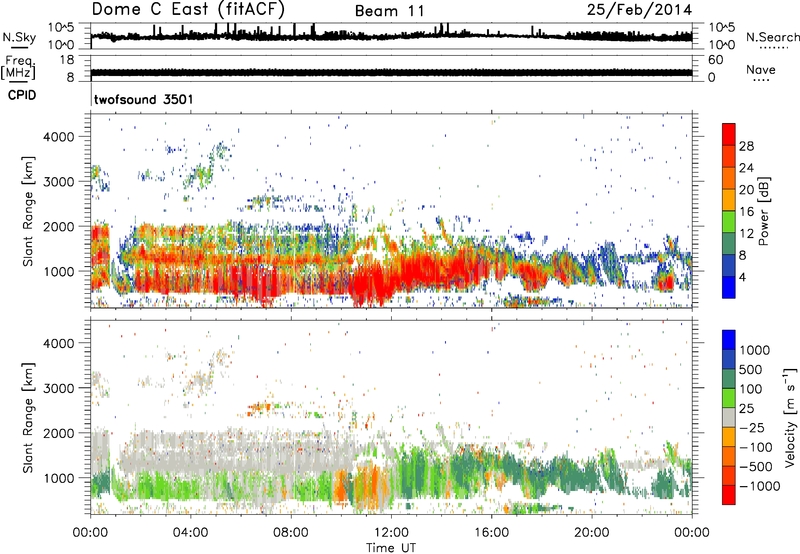Click the '-25' Velocity colorbar label
Screen dimensions: 800x554
[x=753, y=427]
